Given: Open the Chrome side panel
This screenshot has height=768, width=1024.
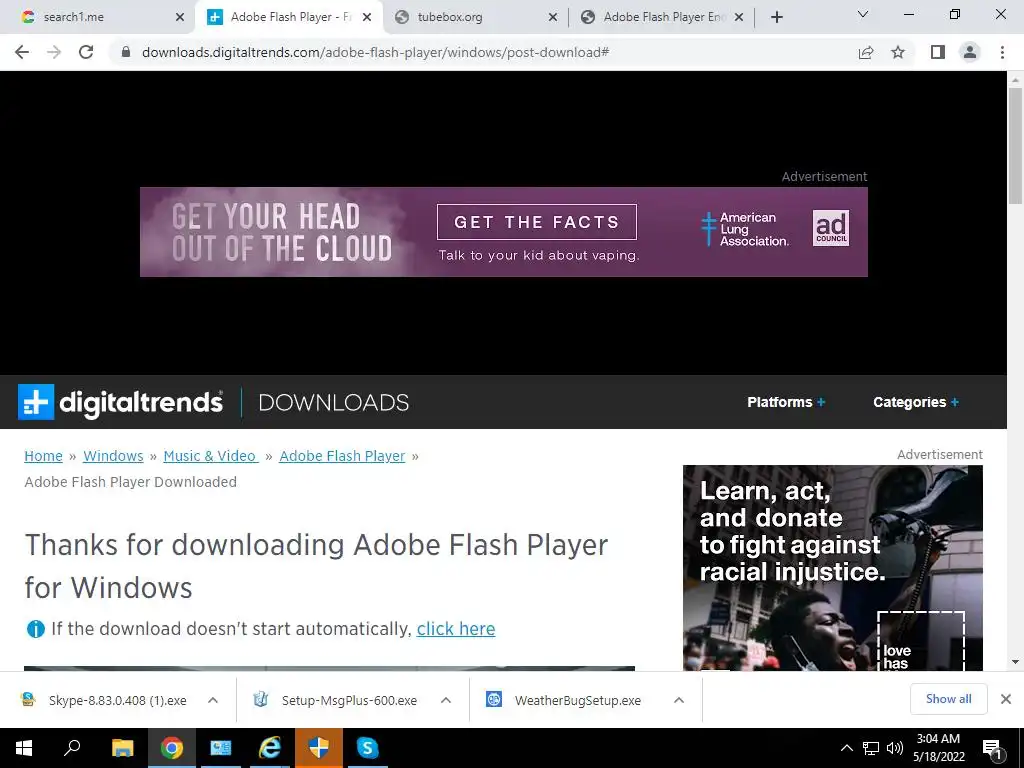Looking at the screenshot, I should click(938, 52).
